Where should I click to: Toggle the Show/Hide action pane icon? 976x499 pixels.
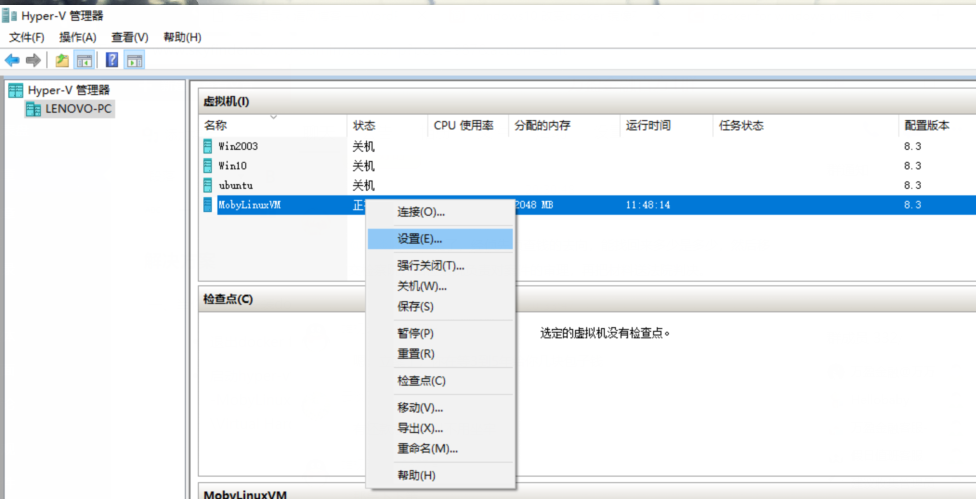click(134, 60)
